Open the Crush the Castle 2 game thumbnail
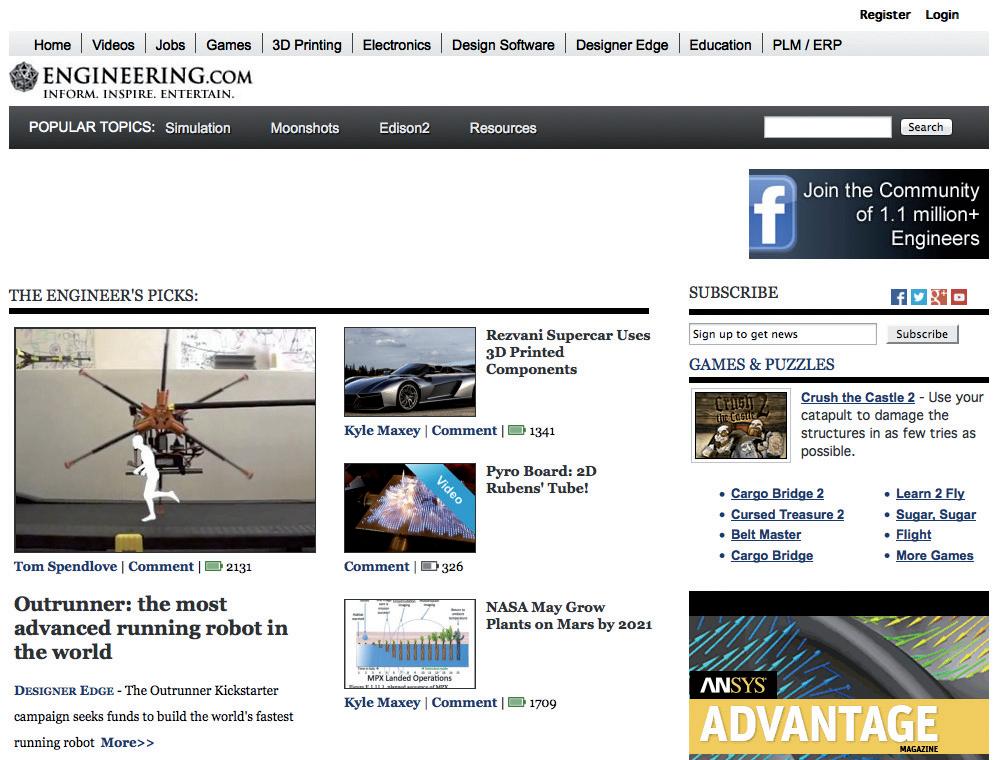This screenshot has width=993, height=760. [741, 425]
